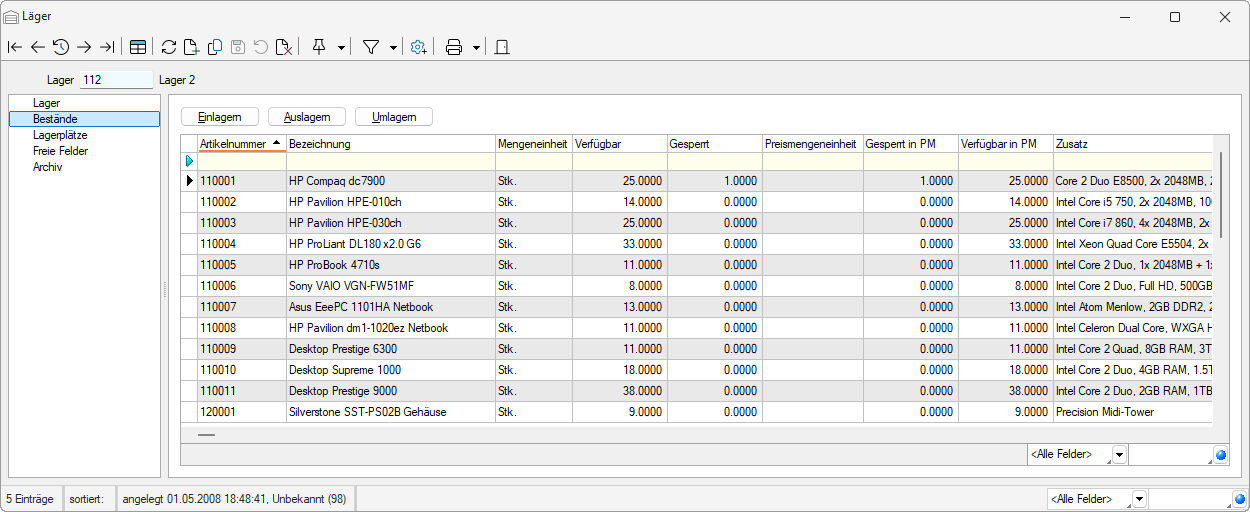1250x512 pixels.
Task: Expand the Printer dropdown arrow
Action: [477, 47]
